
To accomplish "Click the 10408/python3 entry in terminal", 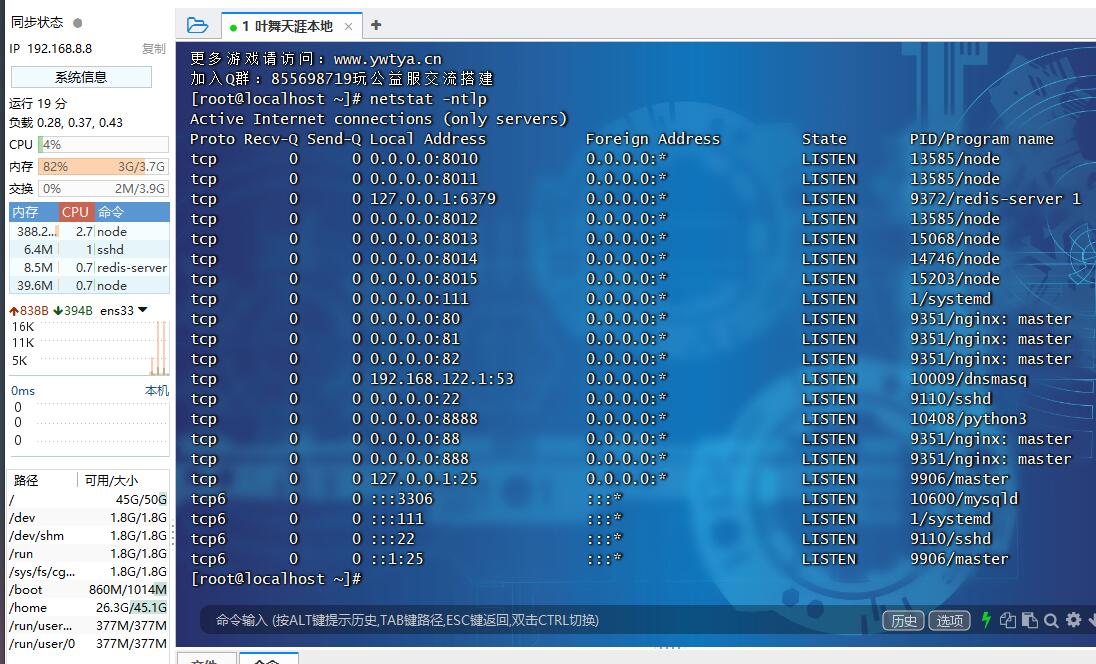I will (x=968, y=419).
